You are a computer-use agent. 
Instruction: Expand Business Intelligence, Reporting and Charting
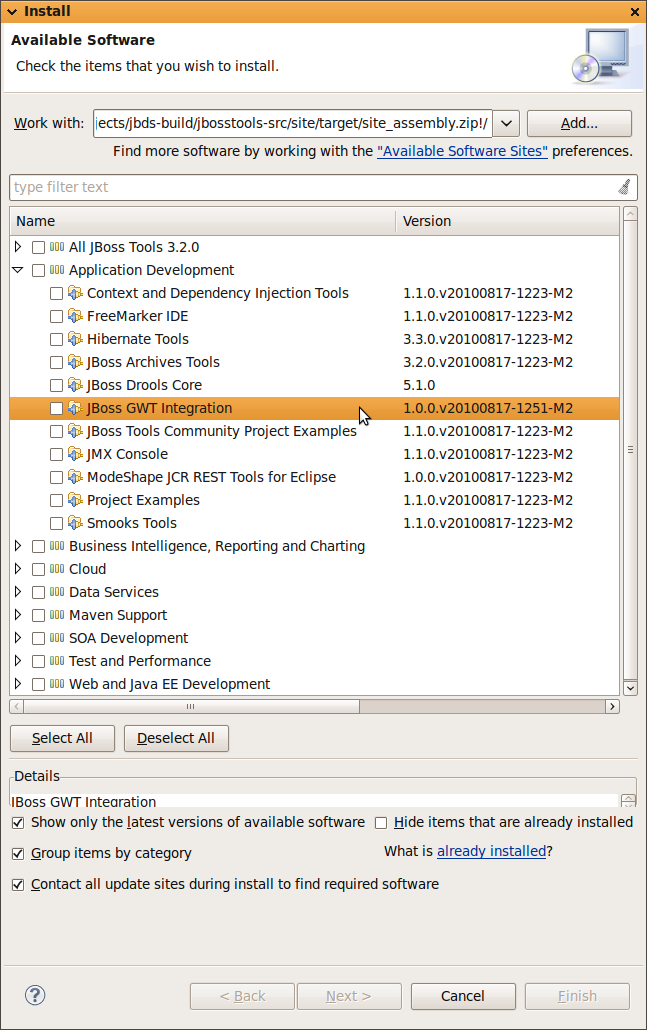[18, 546]
